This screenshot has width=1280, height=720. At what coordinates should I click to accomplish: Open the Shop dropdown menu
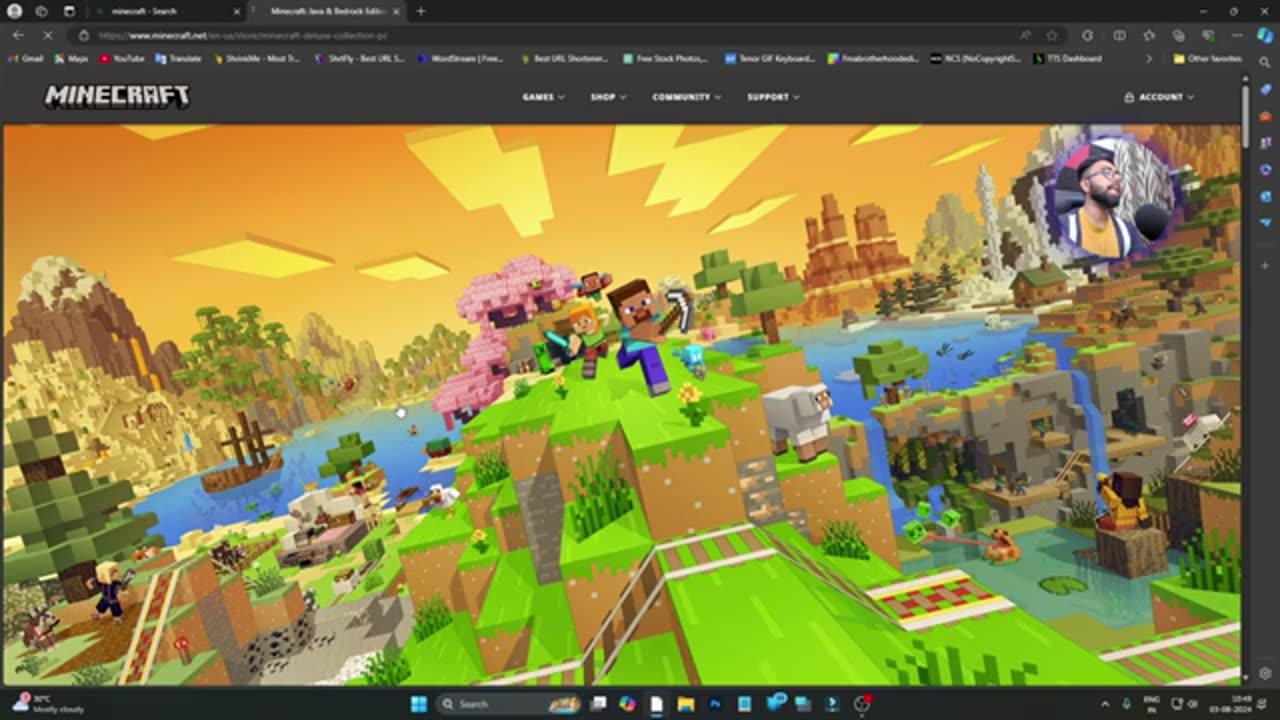coord(608,97)
